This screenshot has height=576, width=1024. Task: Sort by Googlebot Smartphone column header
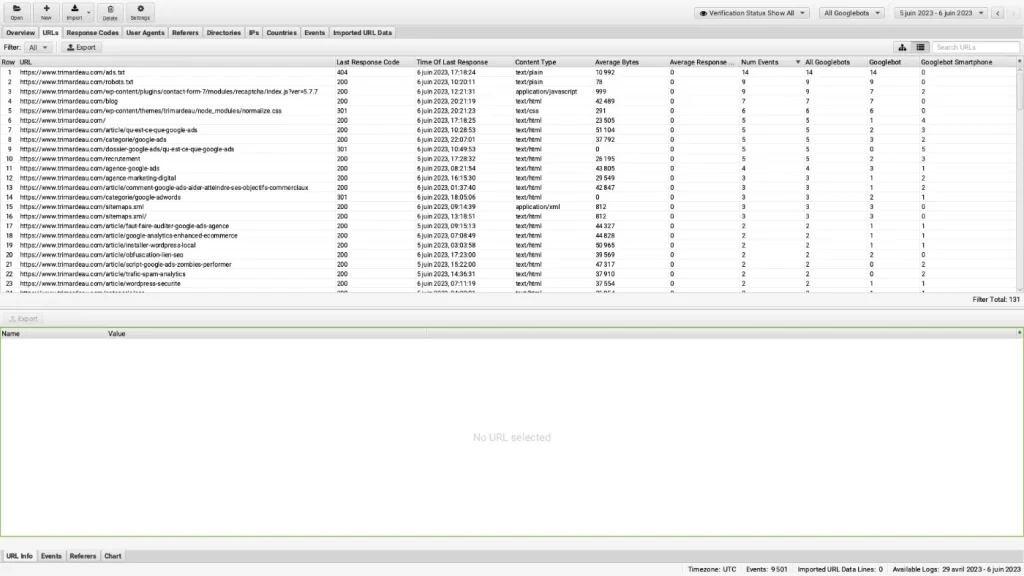(967, 62)
